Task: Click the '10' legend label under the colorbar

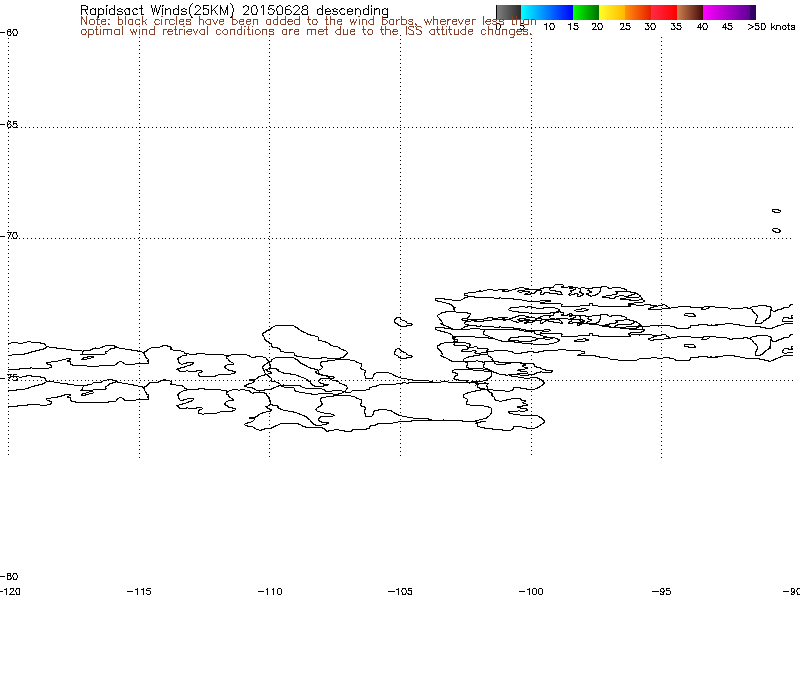Action: tap(549, 27)
